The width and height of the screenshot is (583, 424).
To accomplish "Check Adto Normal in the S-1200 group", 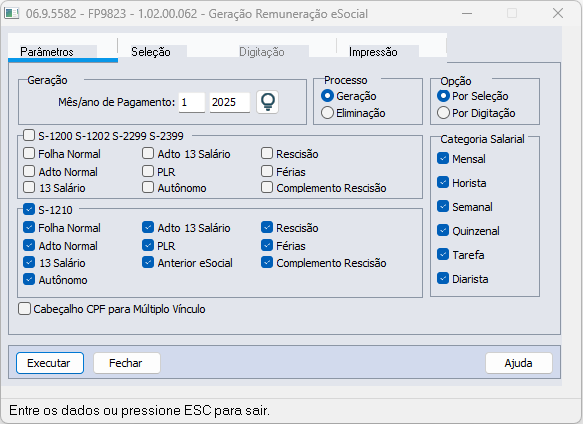I will (x=29, y=171).
